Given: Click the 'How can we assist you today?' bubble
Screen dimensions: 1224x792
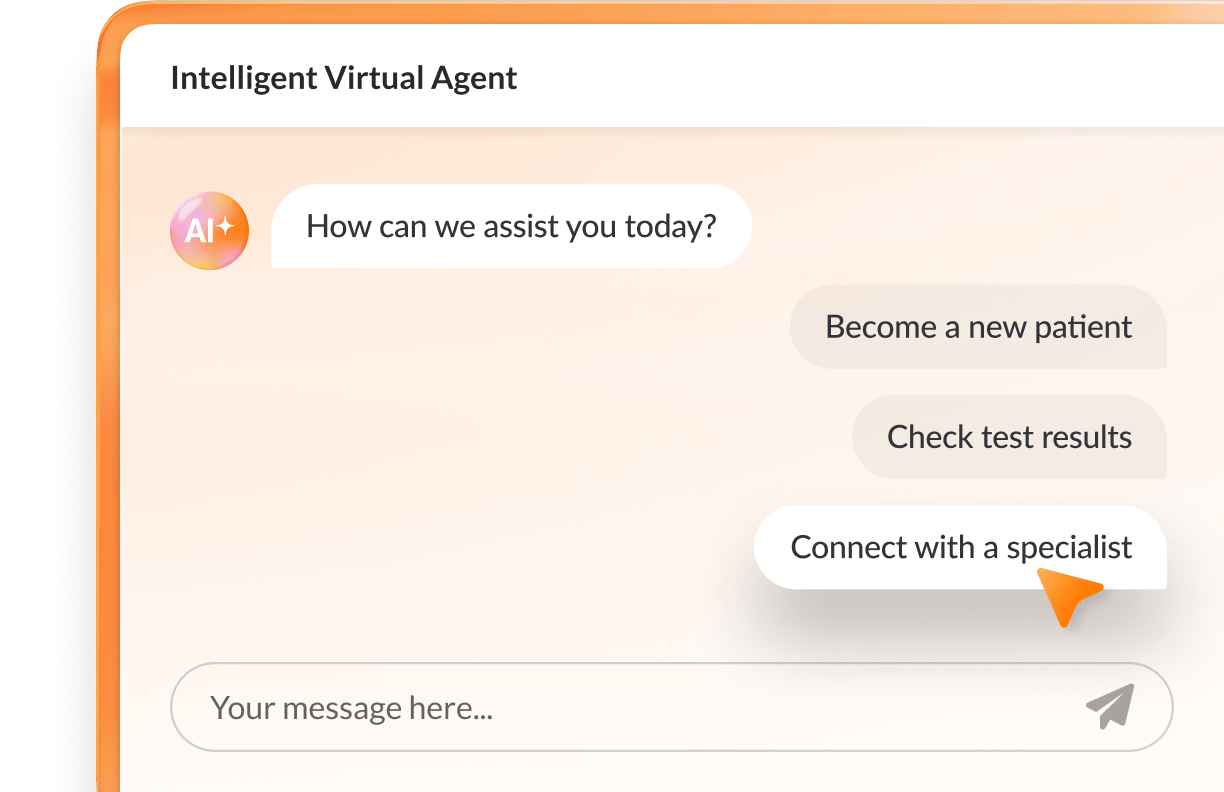Looking at the screenshot, I should pyautogui.click(x=511, y=226).
